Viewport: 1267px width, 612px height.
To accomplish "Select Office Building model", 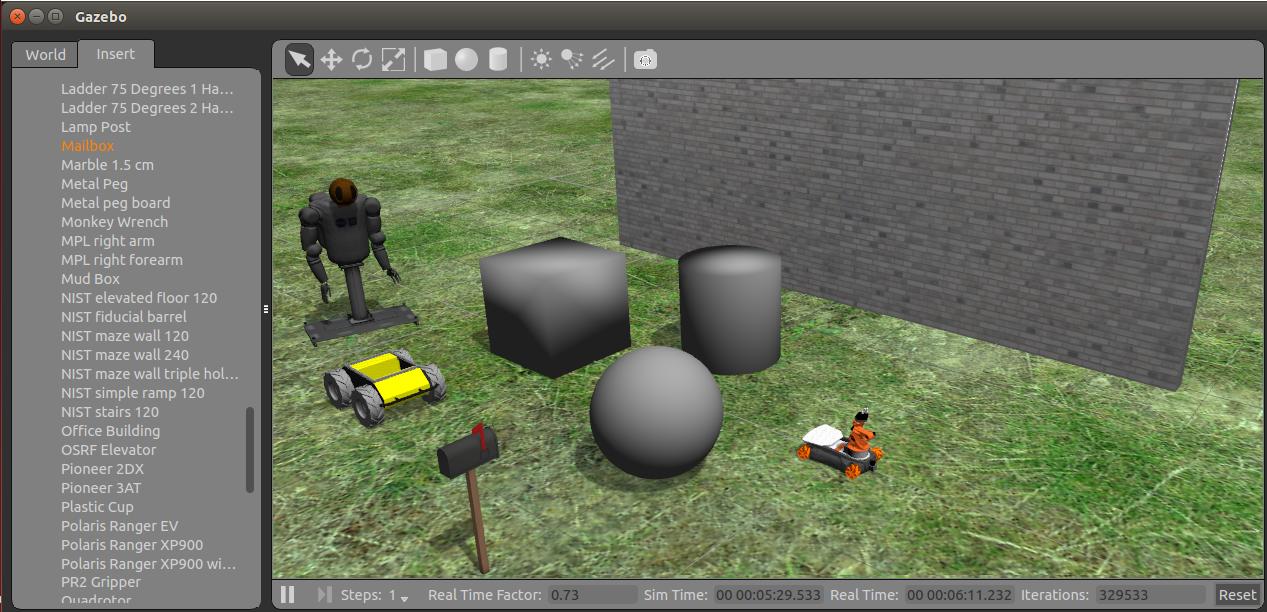I will coord(111,430).
